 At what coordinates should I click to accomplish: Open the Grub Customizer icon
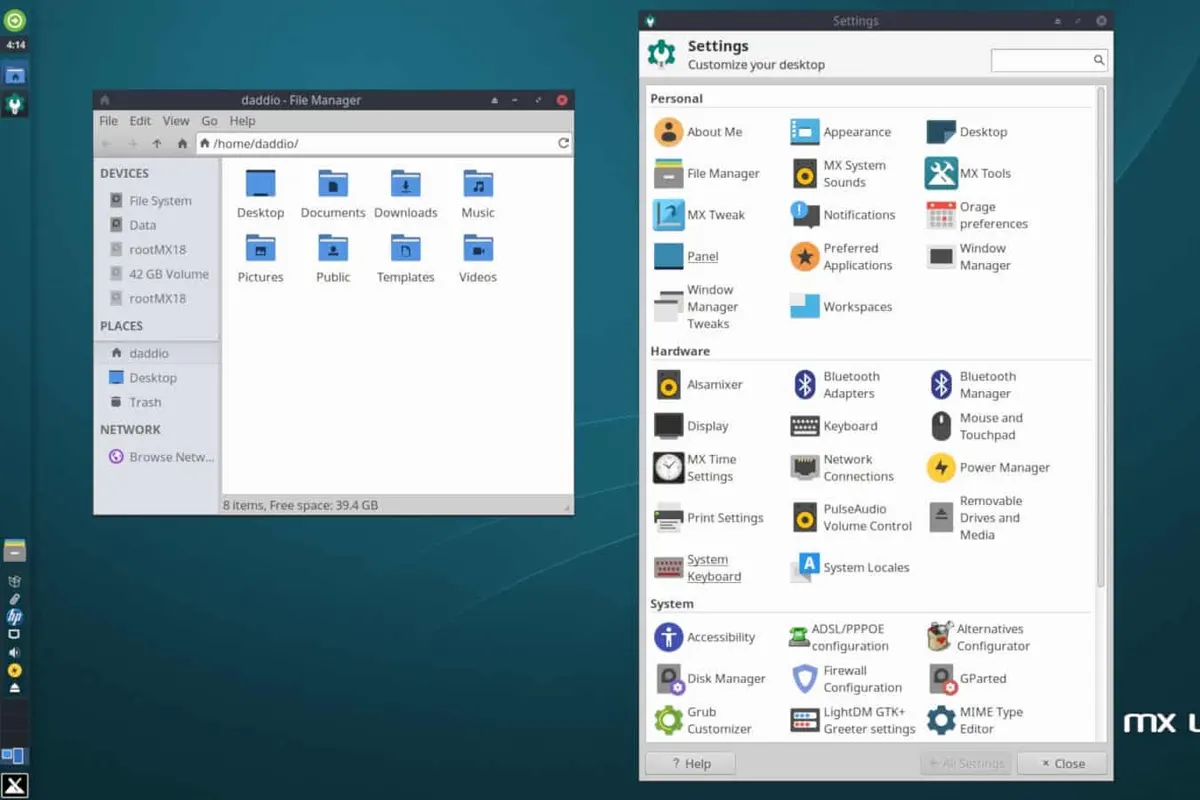[668, 720]
